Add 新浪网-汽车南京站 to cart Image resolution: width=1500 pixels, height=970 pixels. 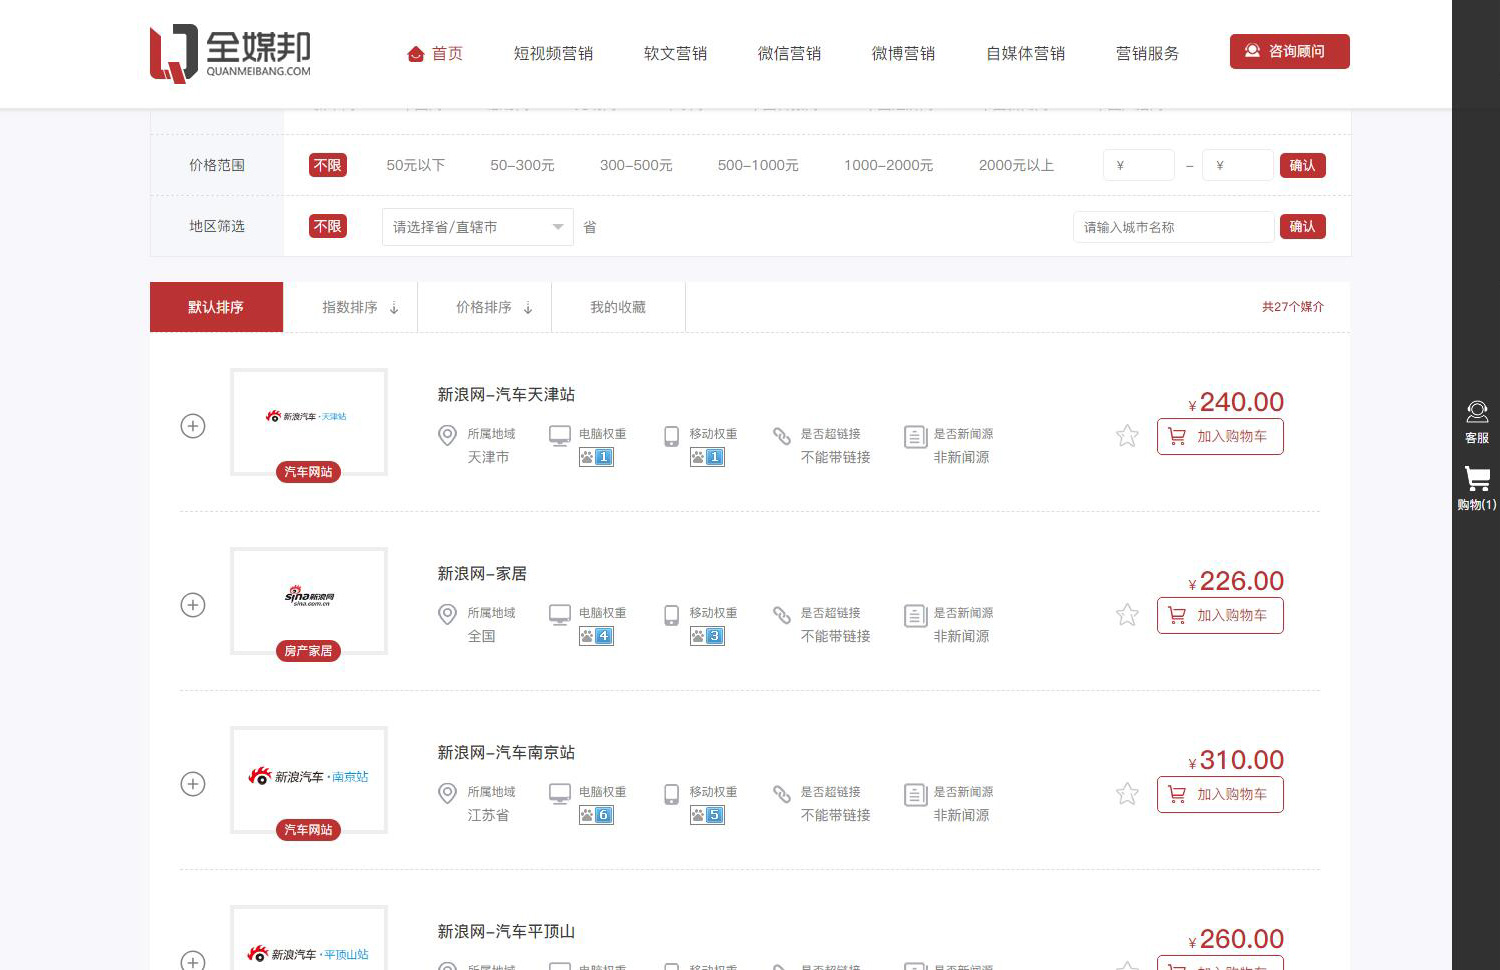pyautogui.click(x=1220, y=795)
